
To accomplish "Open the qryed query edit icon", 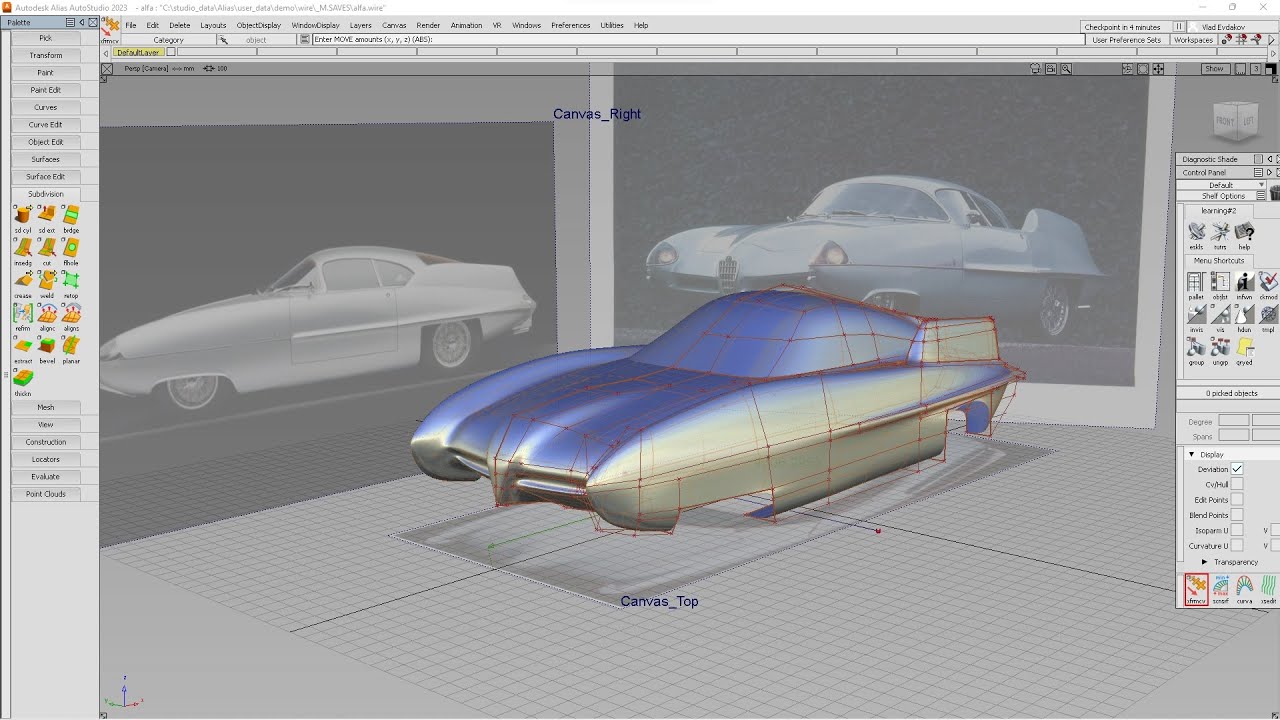I will tap(1244, 350).
